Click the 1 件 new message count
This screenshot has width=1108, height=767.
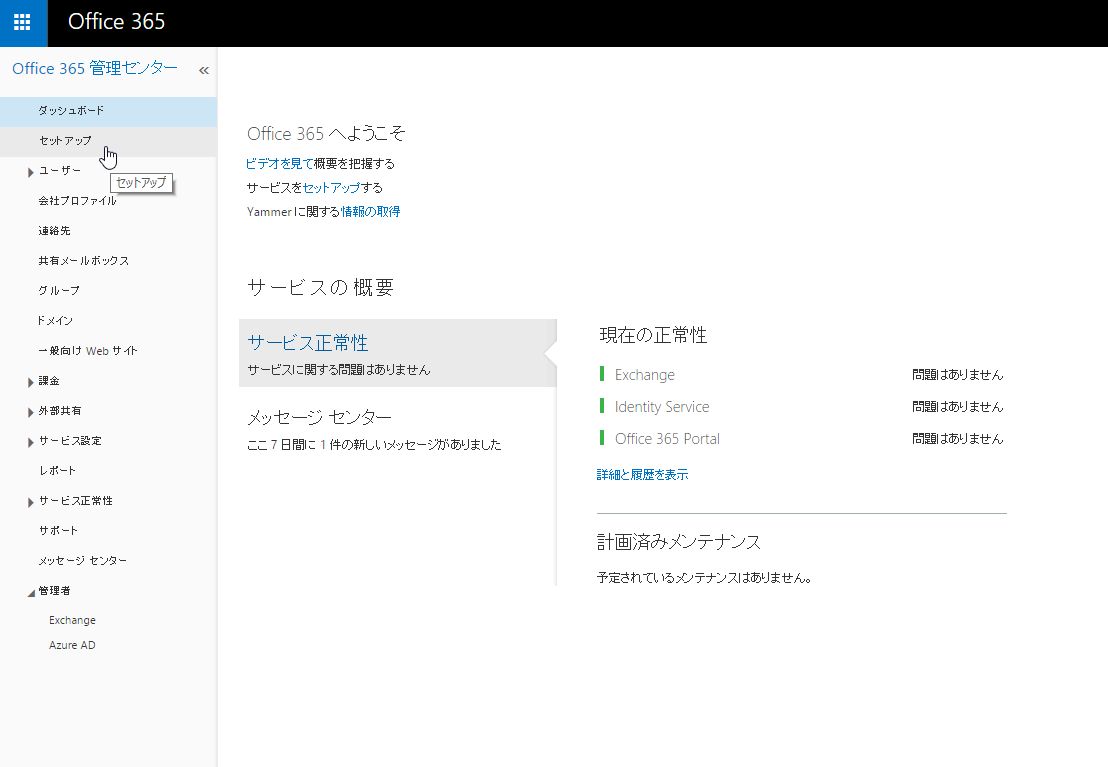(332, 445)
